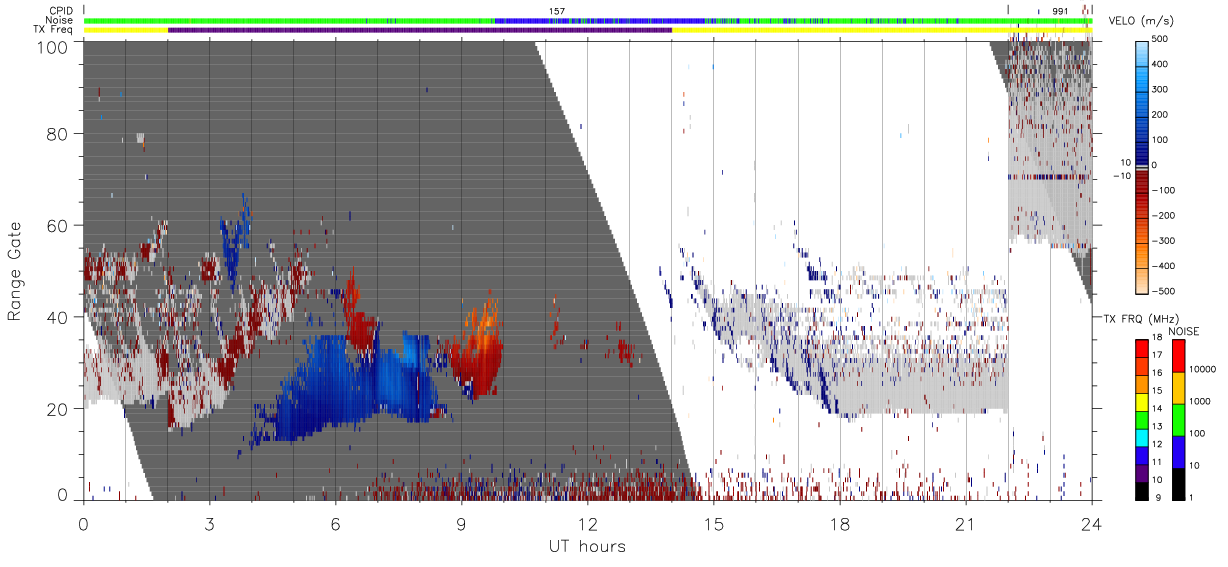Click the long blue segment of Noise bar
Screen dimensions: 1228x567
[x=598, y=20]
